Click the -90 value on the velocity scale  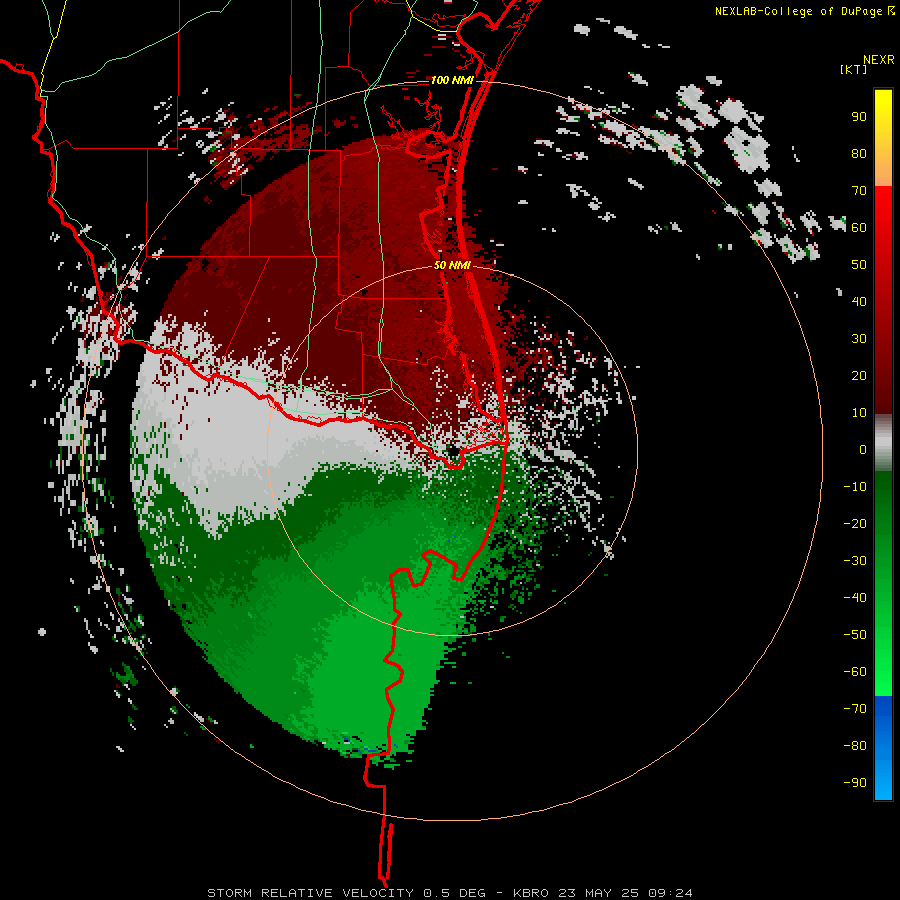click(x=855, y=783)
